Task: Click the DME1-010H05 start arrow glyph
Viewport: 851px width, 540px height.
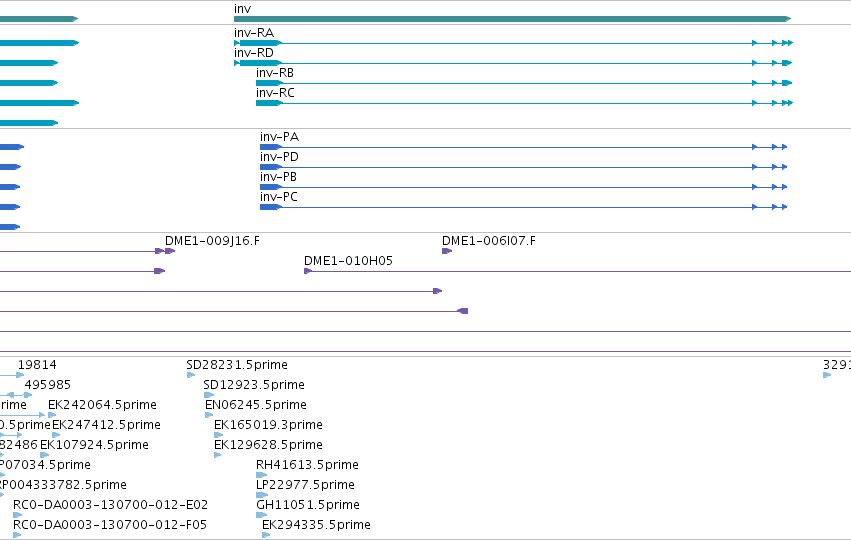Action: 308,271
